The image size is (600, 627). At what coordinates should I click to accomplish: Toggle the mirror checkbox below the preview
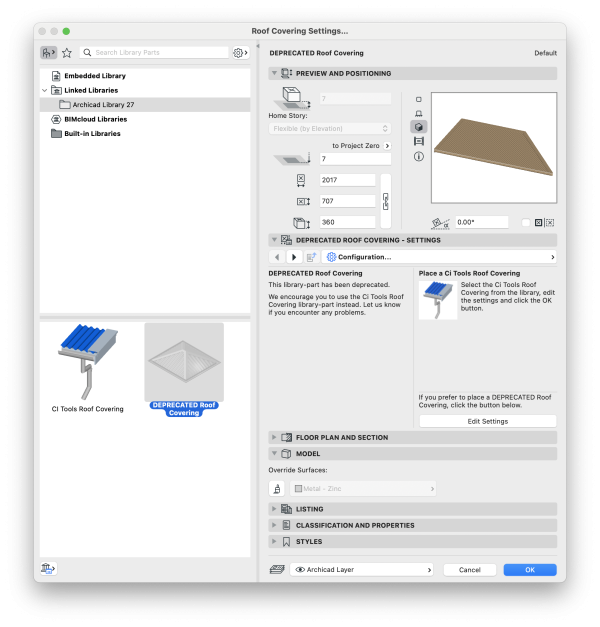tap(526, 222)
